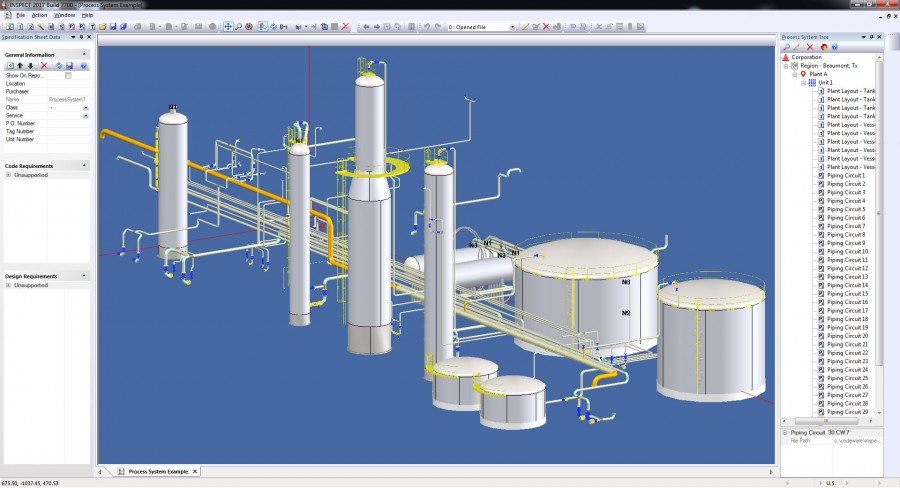Click the move up arrow in General Information
900x488 pixels.
tap(20, 65)
